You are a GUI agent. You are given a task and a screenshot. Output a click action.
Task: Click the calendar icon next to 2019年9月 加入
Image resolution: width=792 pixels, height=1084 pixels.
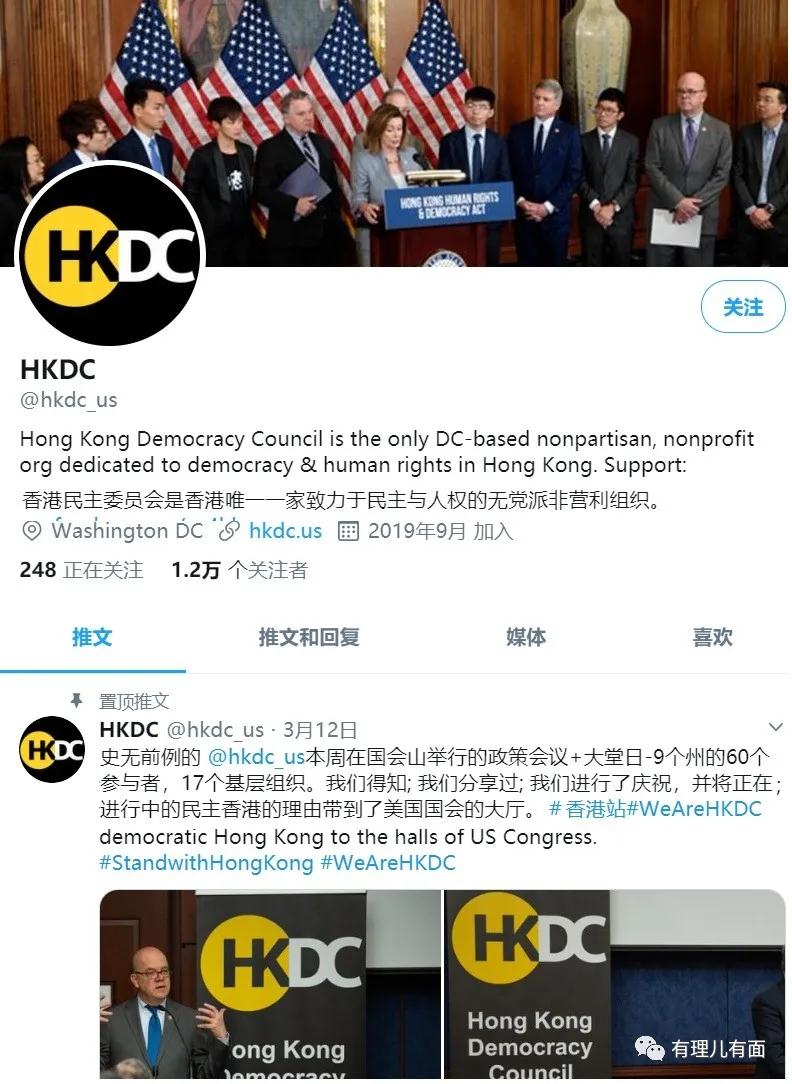click(x=348, y=531)
